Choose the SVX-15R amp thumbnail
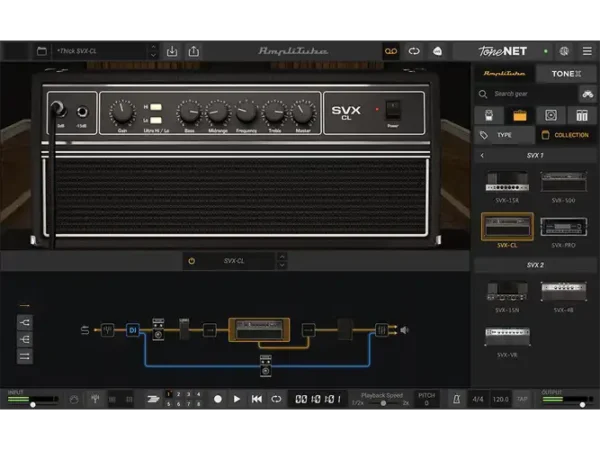 pos(507,182)
